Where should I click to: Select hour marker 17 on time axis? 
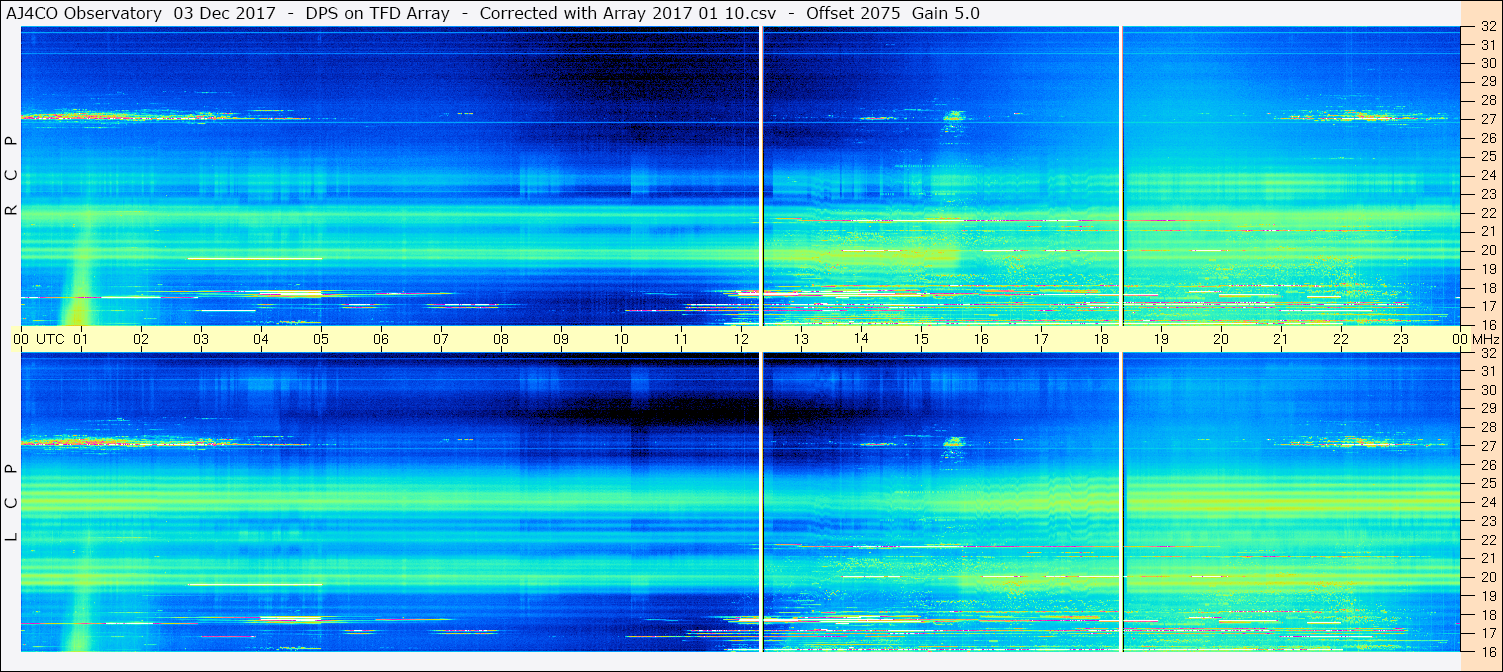[1041, 339]
